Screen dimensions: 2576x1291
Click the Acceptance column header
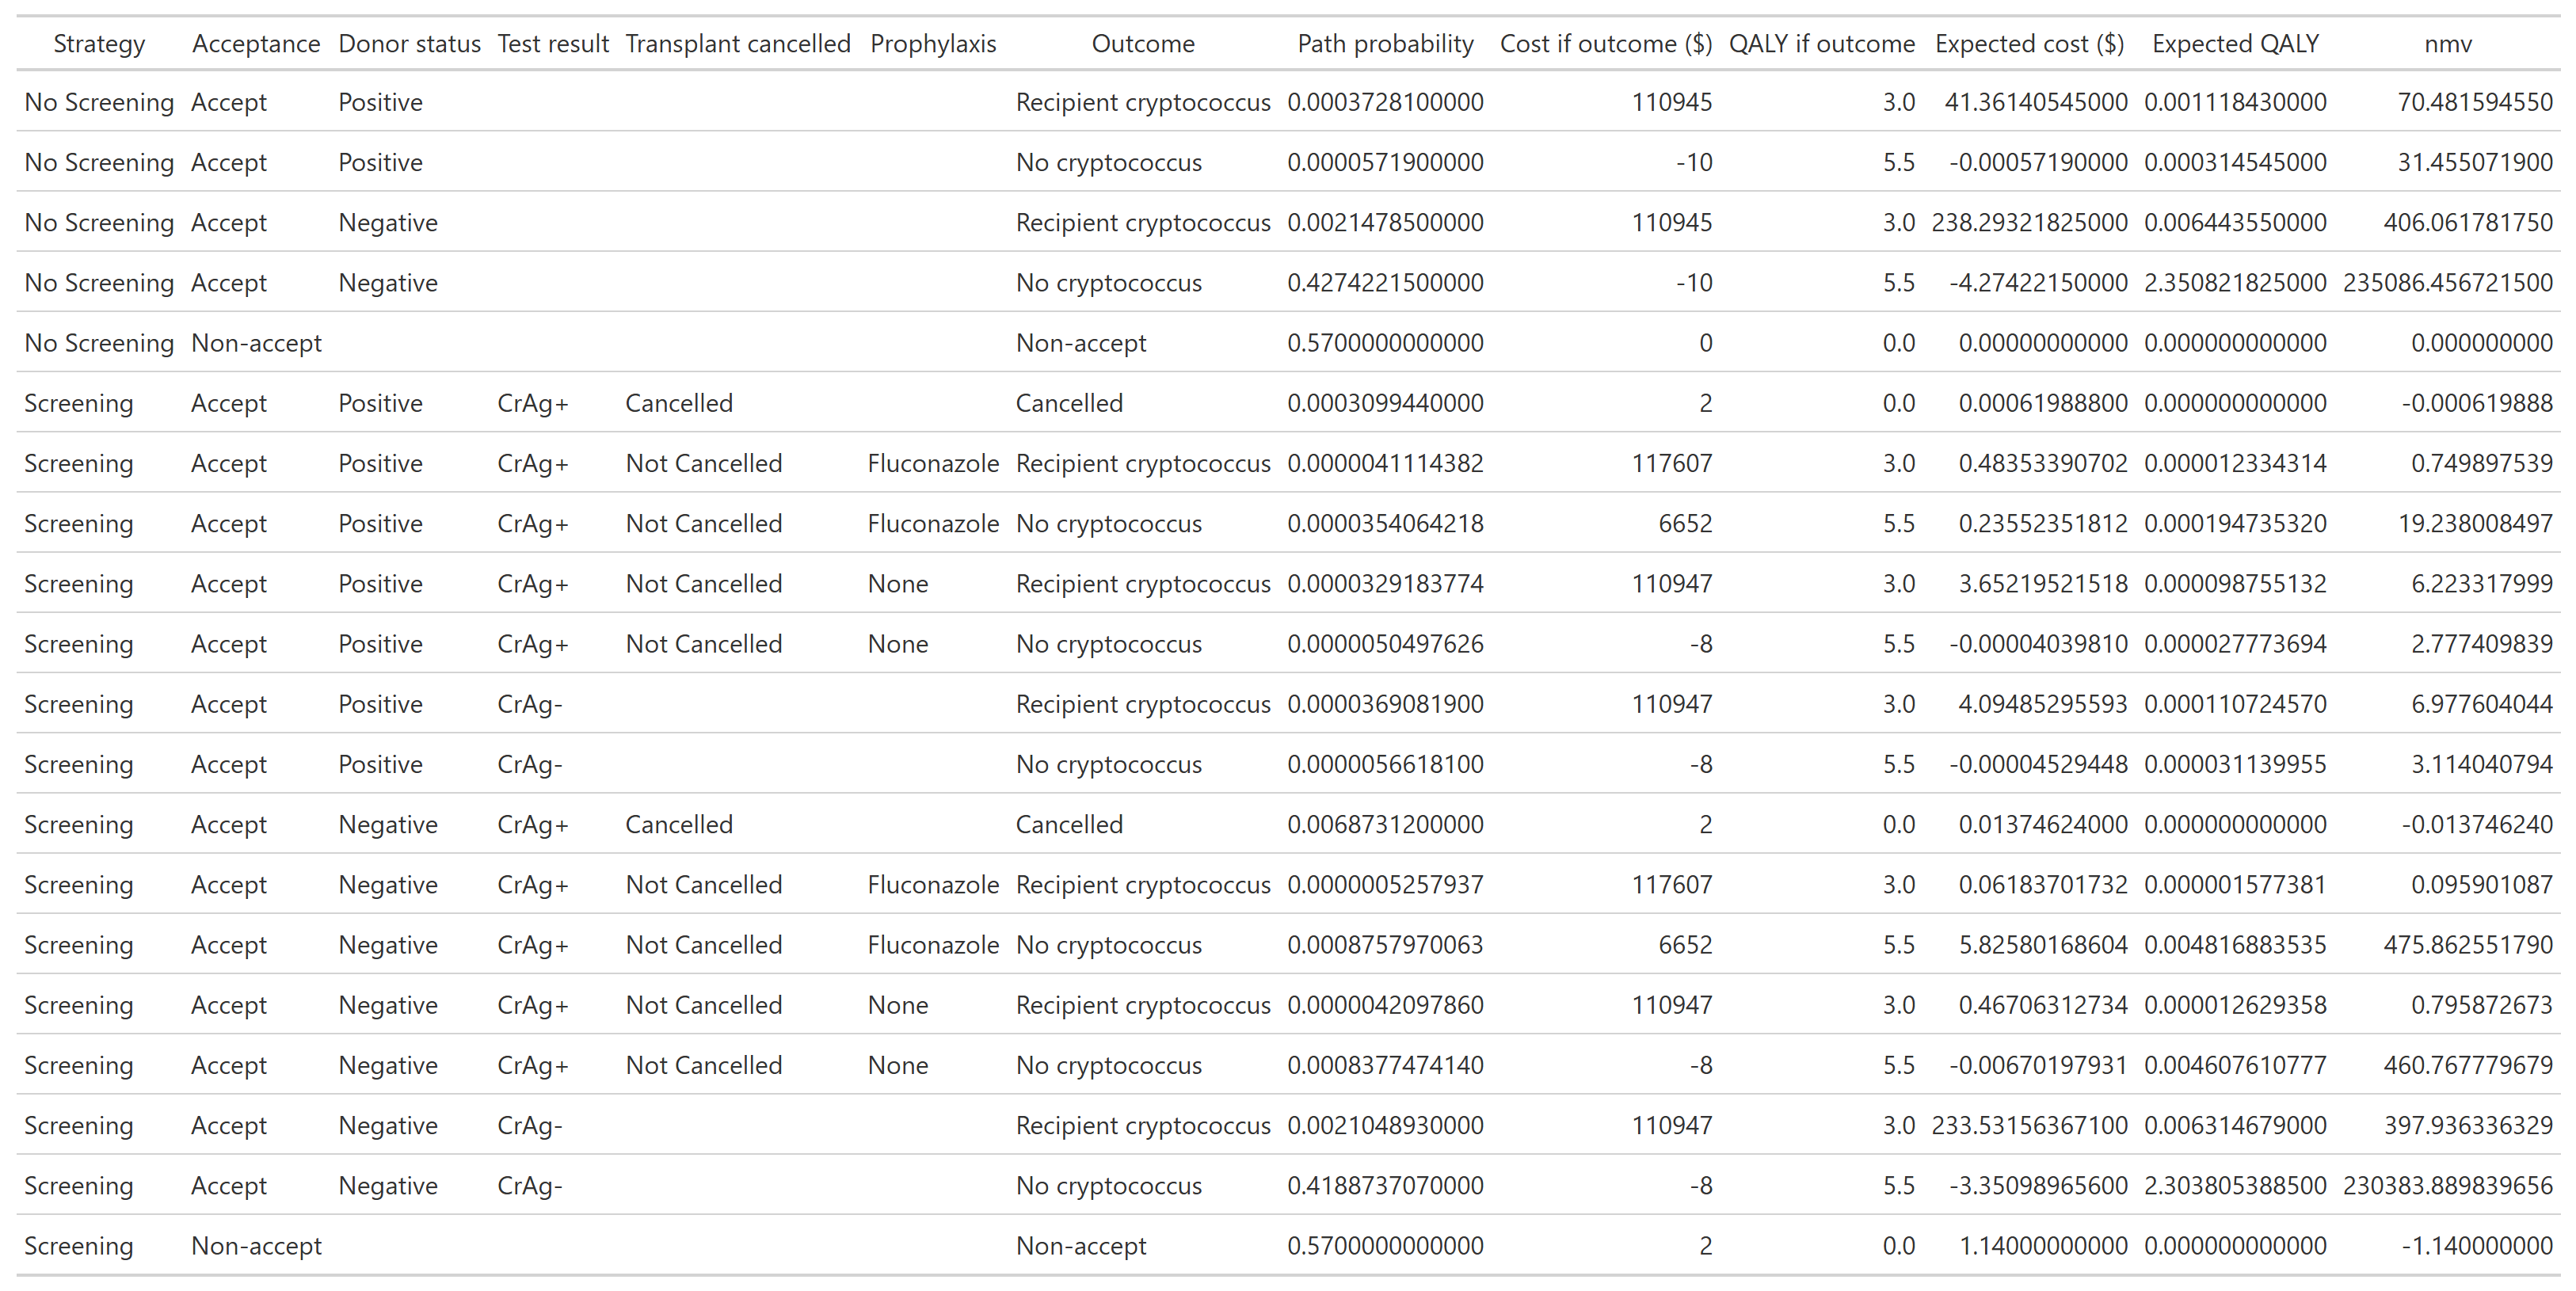point(256,44)
